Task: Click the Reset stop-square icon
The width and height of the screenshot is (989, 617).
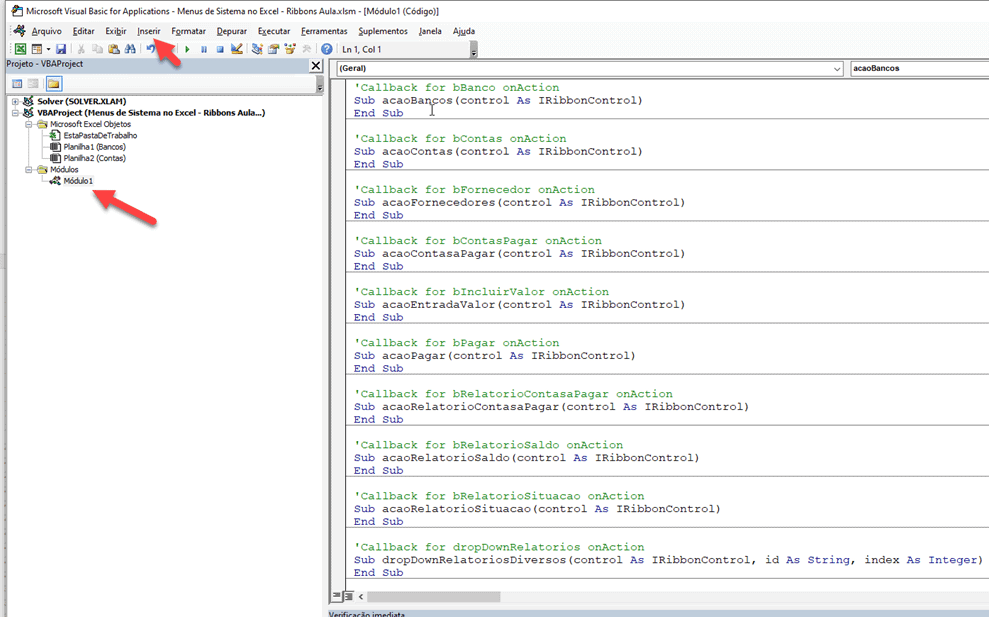Action: point(220,49)
